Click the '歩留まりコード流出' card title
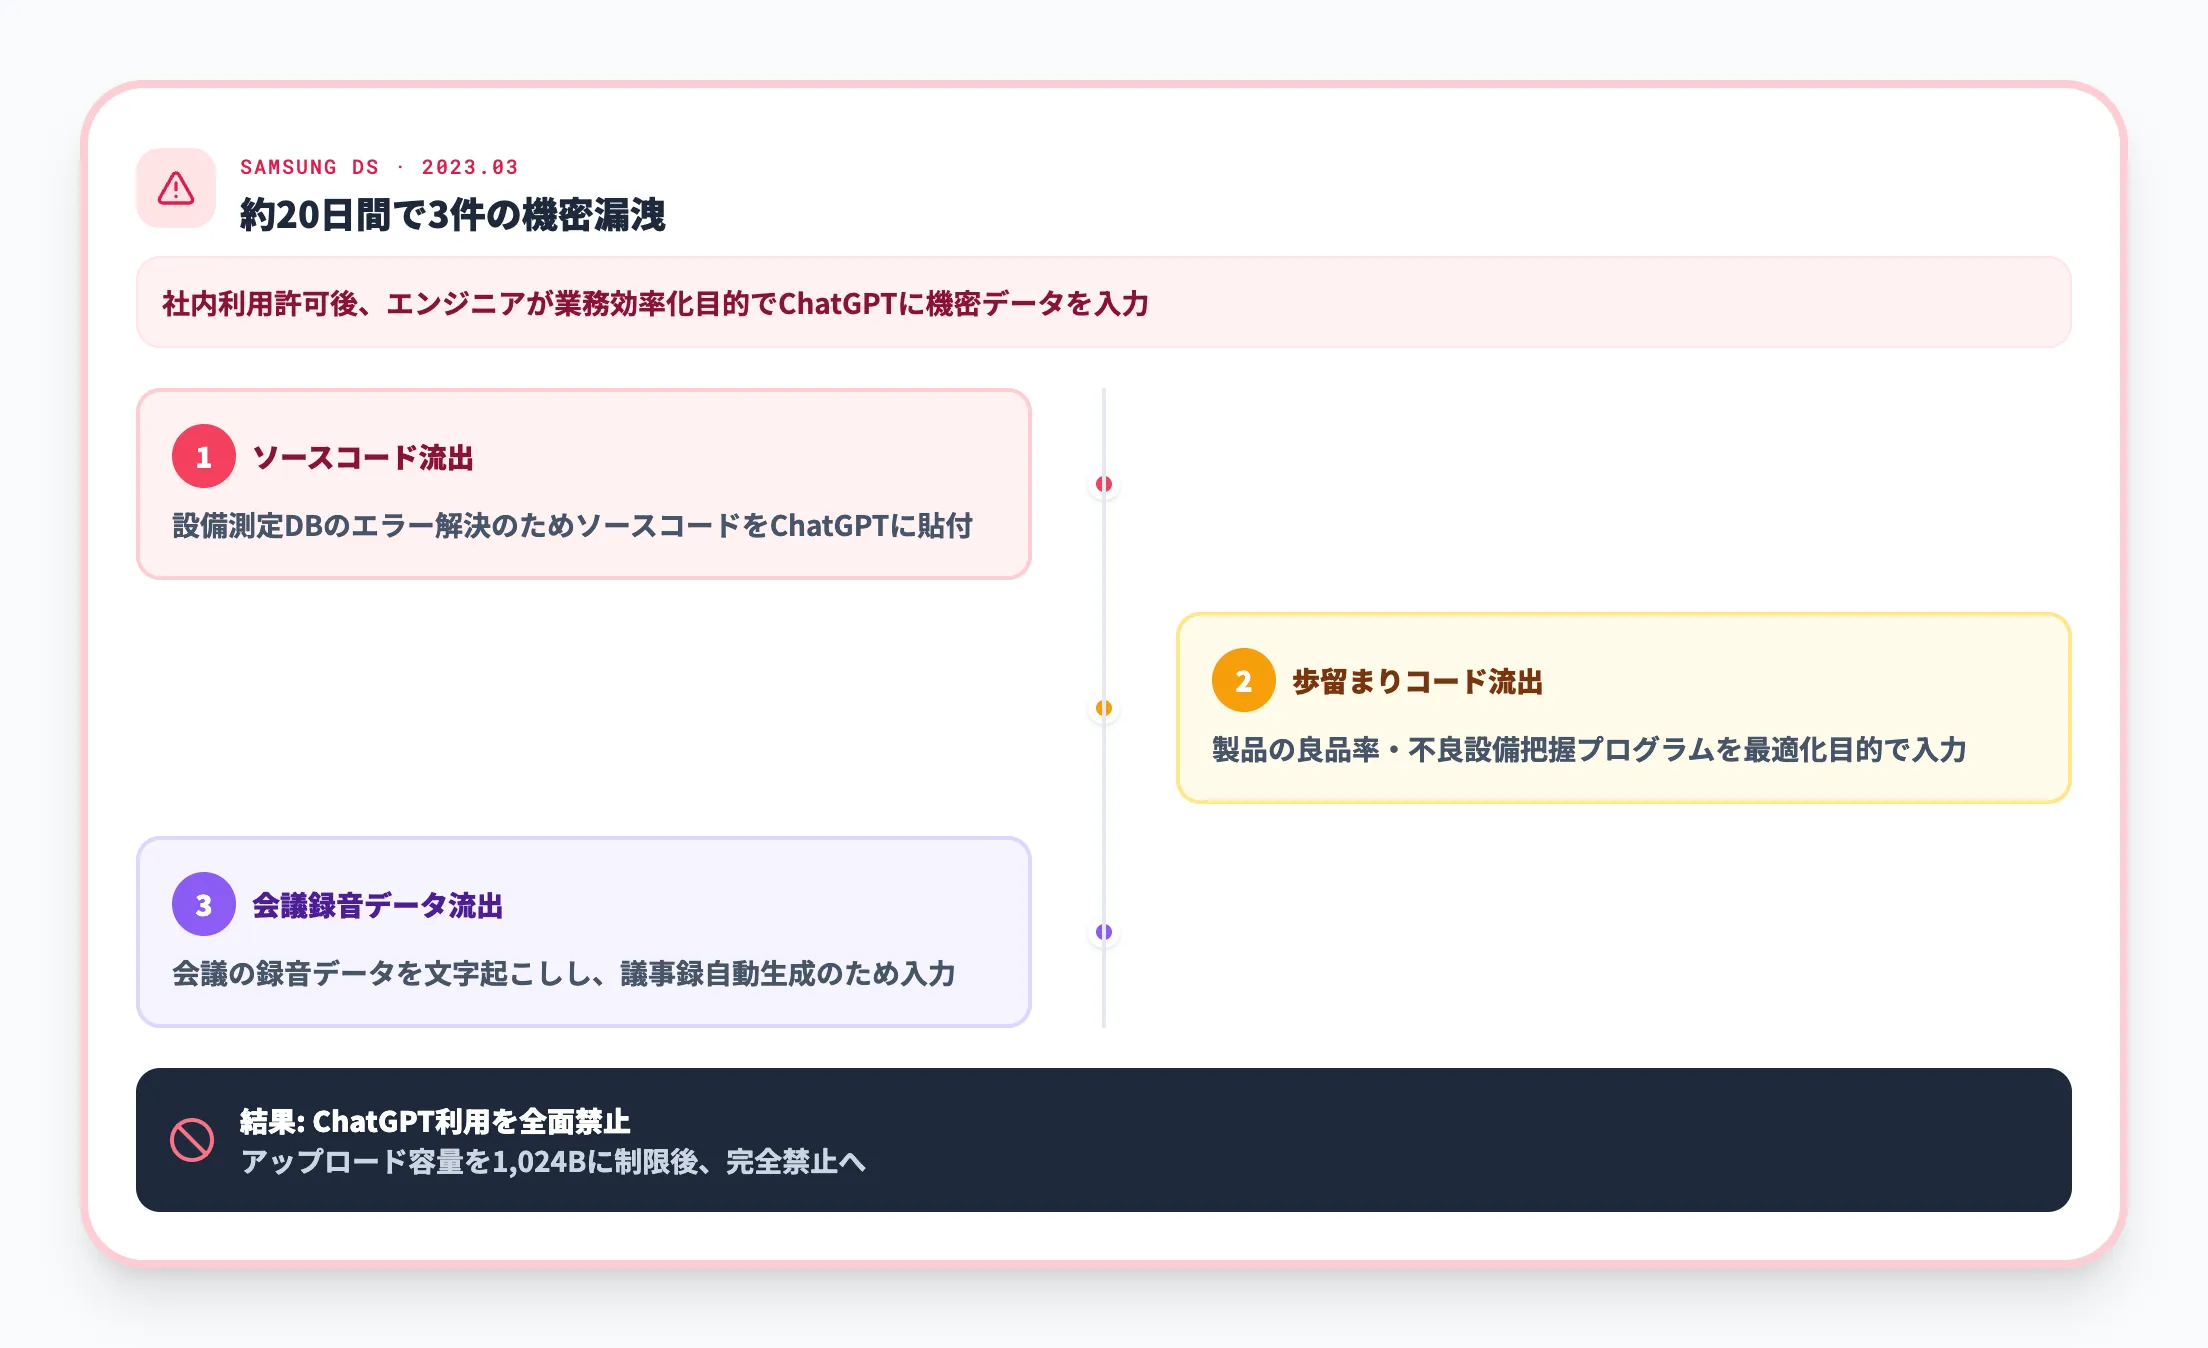 click(1417, 681)
